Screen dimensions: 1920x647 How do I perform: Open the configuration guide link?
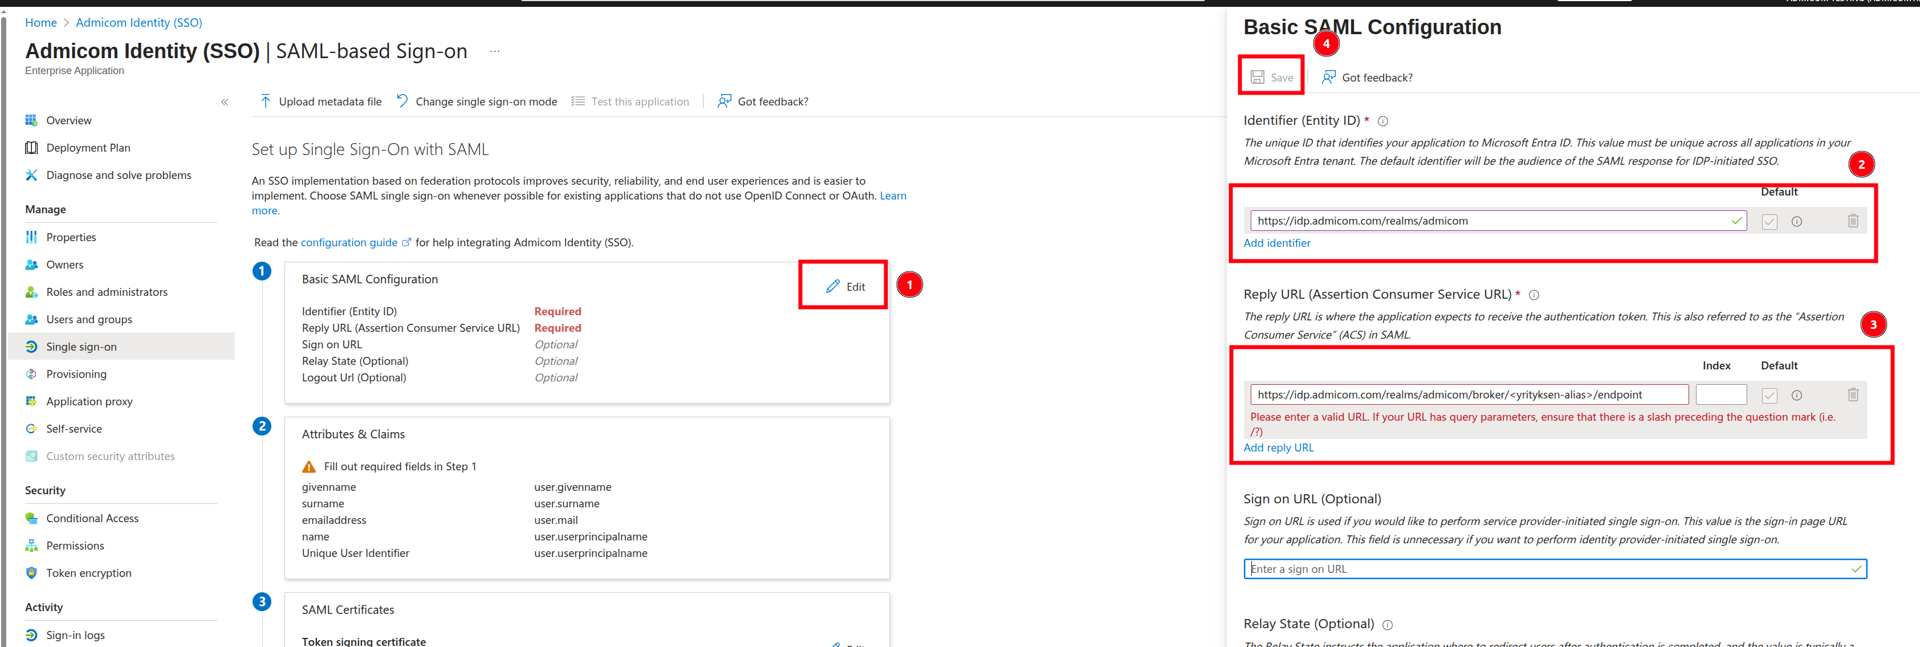point(349,243)
